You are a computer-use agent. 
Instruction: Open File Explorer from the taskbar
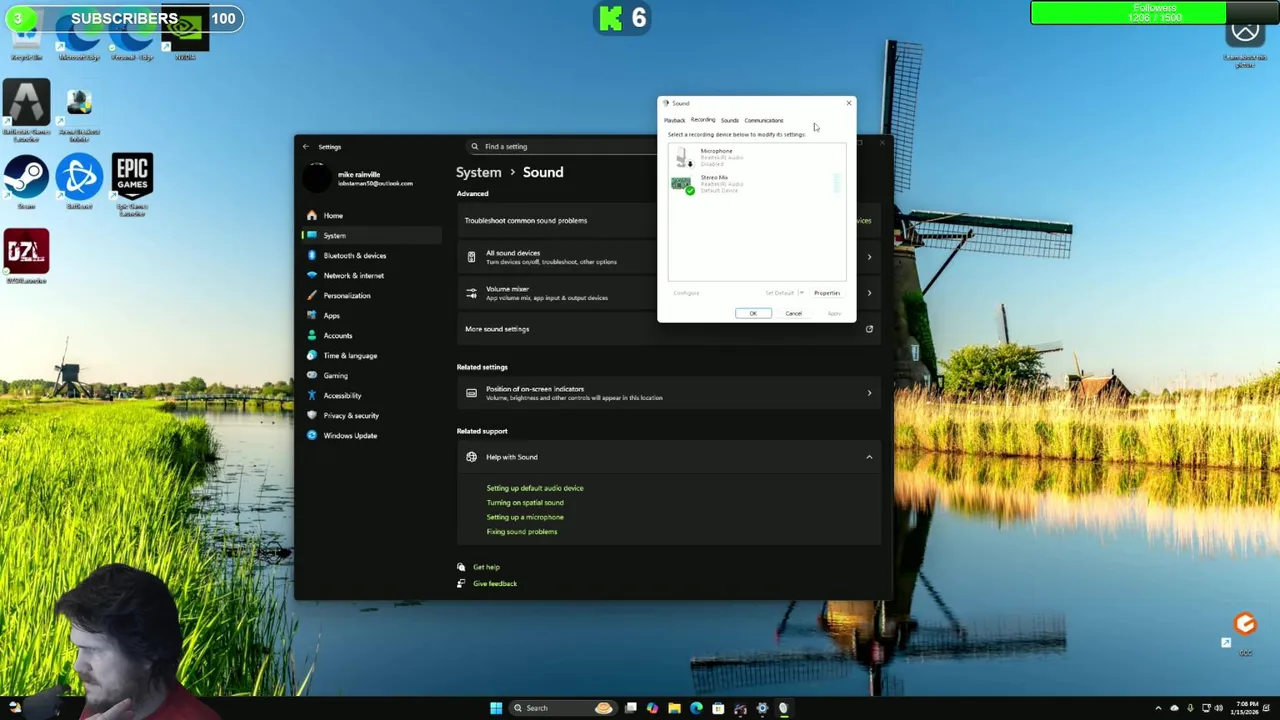[x=674, y=708]
